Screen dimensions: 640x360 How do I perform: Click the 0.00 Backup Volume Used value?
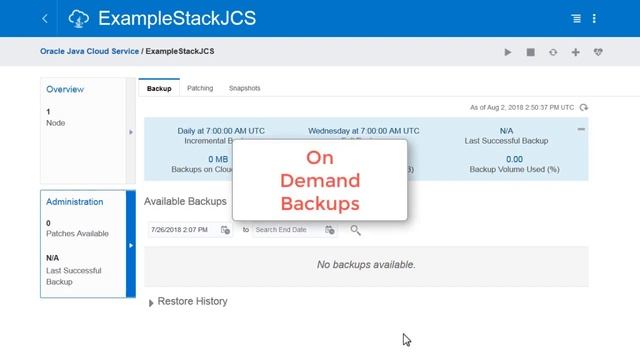pyautogui.click(x=514, y=159)
